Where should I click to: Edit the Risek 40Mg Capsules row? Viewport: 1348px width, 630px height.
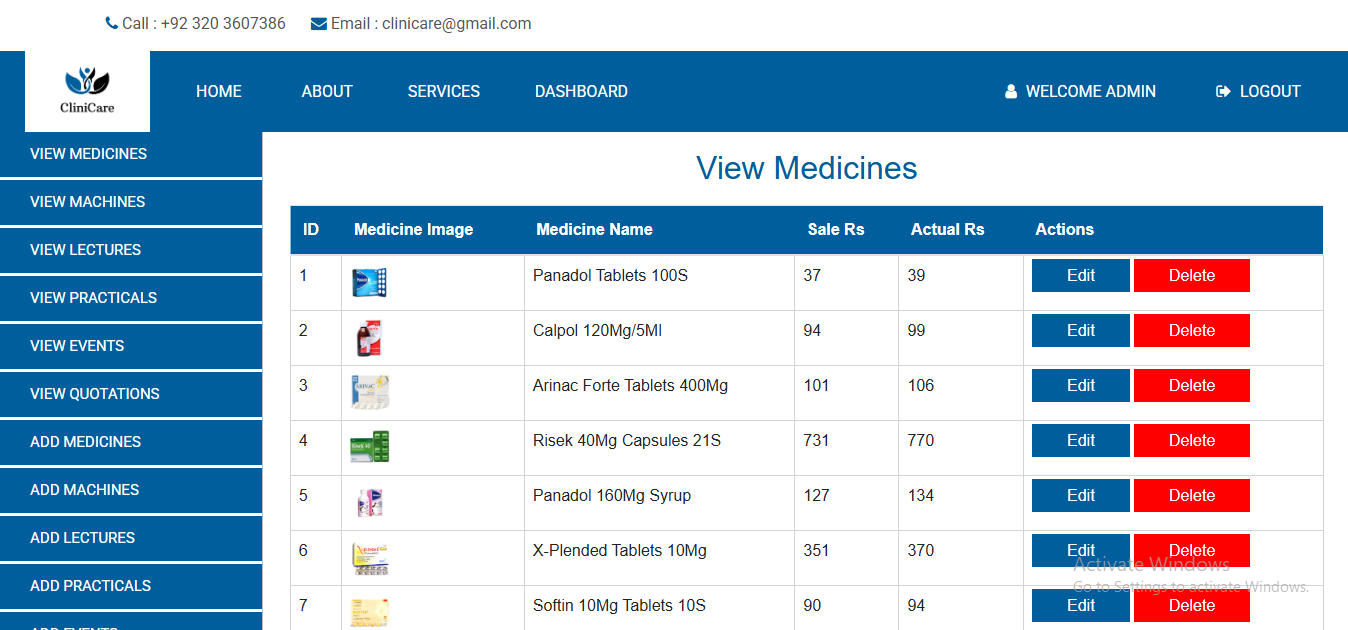click(x=1081, y=441)
